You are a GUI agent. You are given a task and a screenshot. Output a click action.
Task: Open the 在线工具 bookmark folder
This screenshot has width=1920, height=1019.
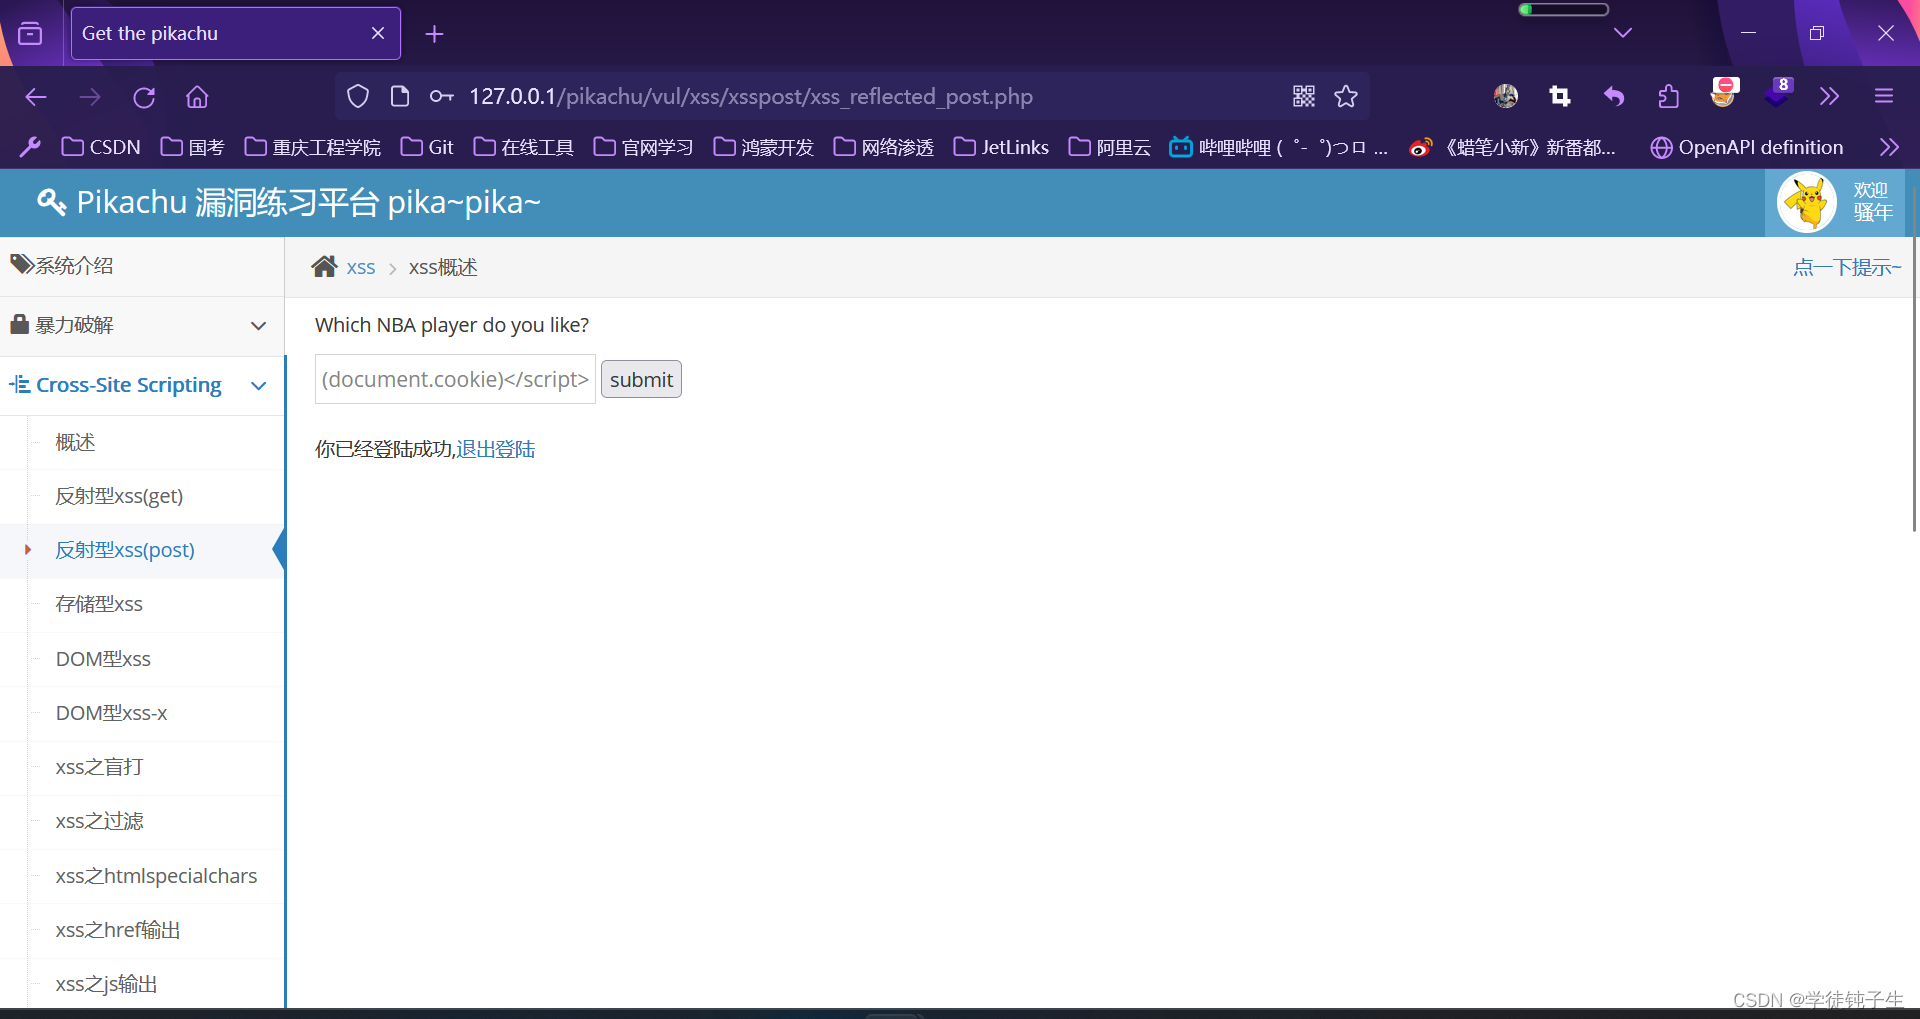(524, 147)
